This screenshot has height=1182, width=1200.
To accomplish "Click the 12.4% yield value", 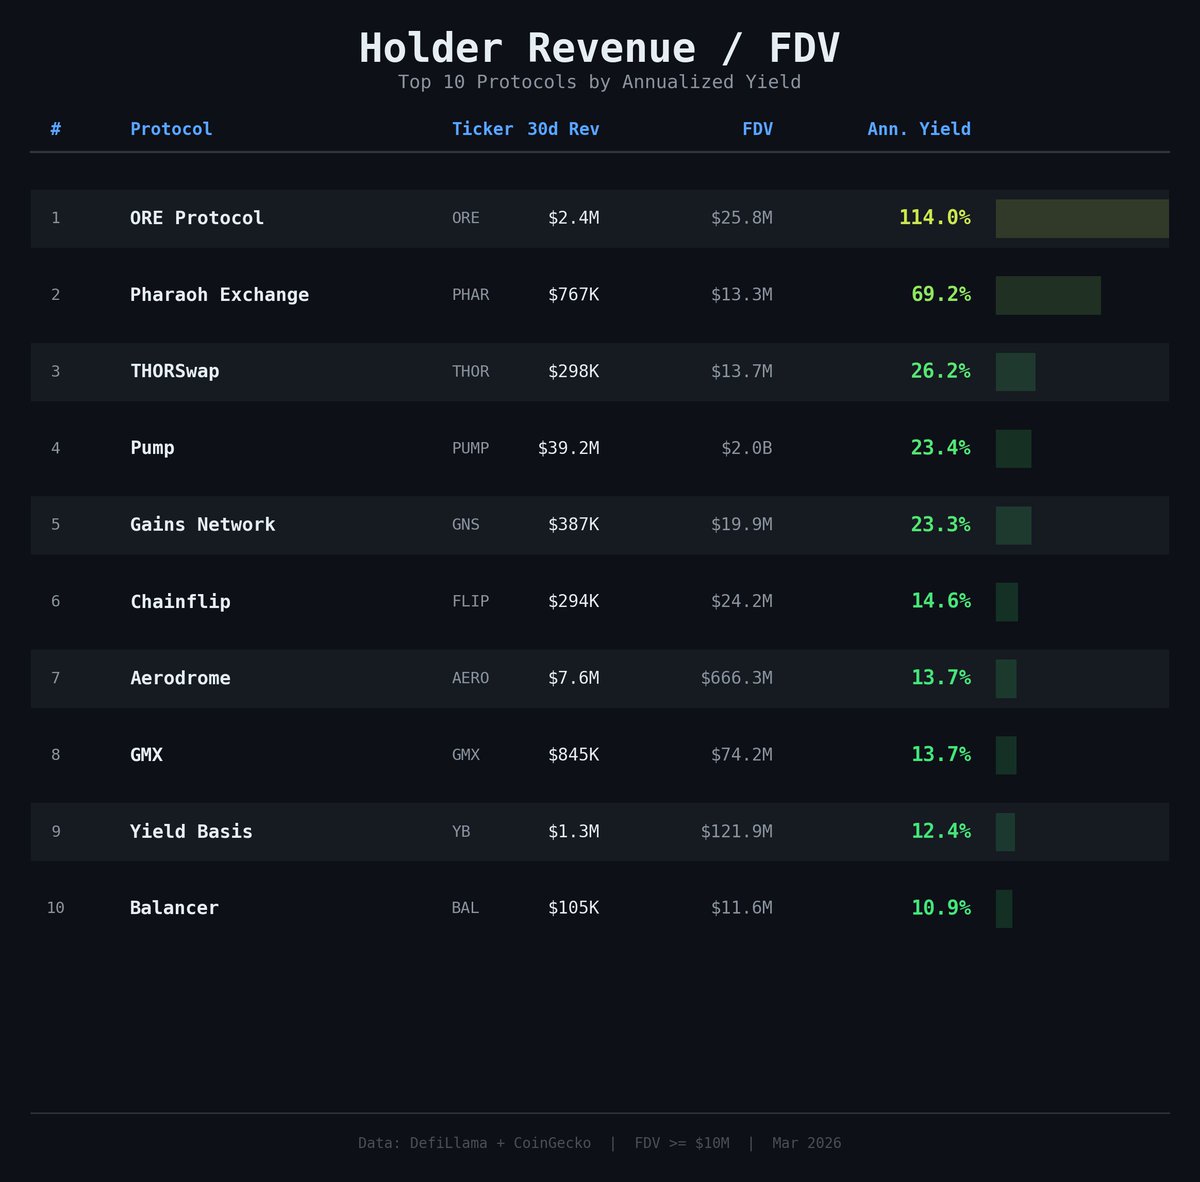I will coord(940,831).
